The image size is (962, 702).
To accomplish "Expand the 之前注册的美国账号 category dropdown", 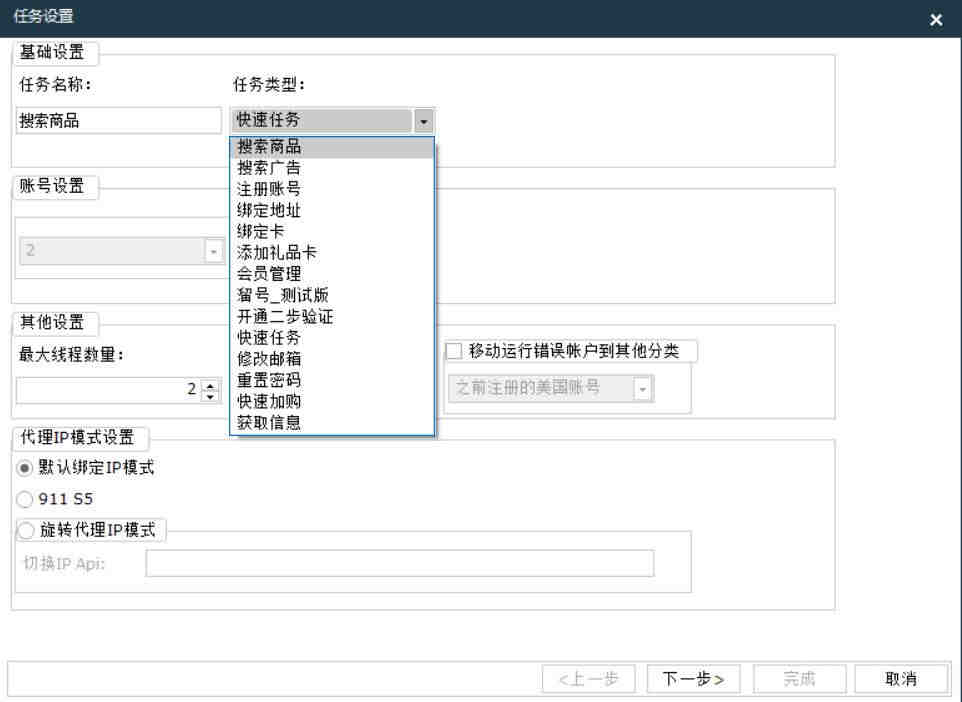I will 643,389.
